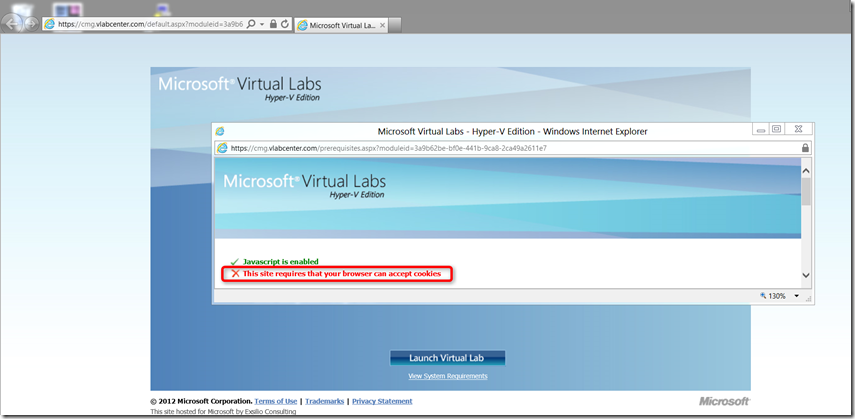Click the popup window title text
This screenshot has height=419, width=855.
point(513,131)
